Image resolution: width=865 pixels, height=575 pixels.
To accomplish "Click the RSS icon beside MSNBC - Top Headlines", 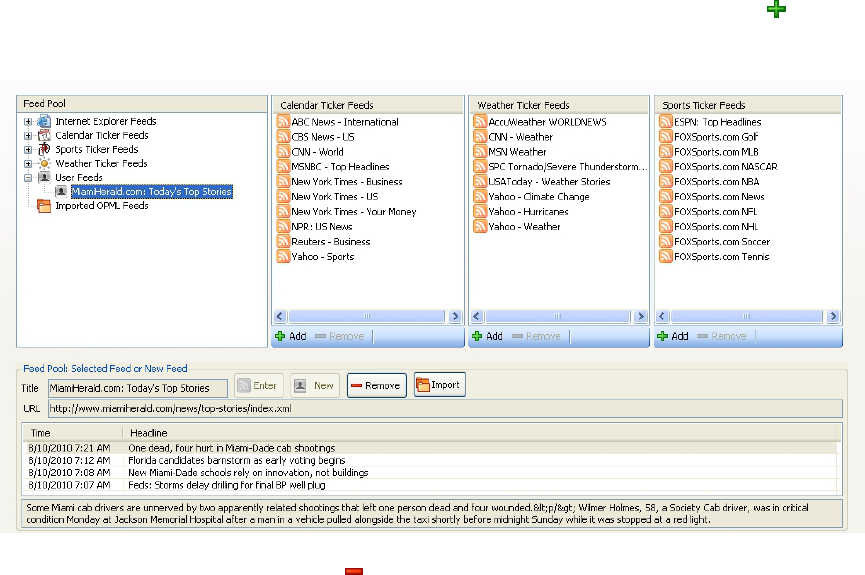I will (283, 167).
